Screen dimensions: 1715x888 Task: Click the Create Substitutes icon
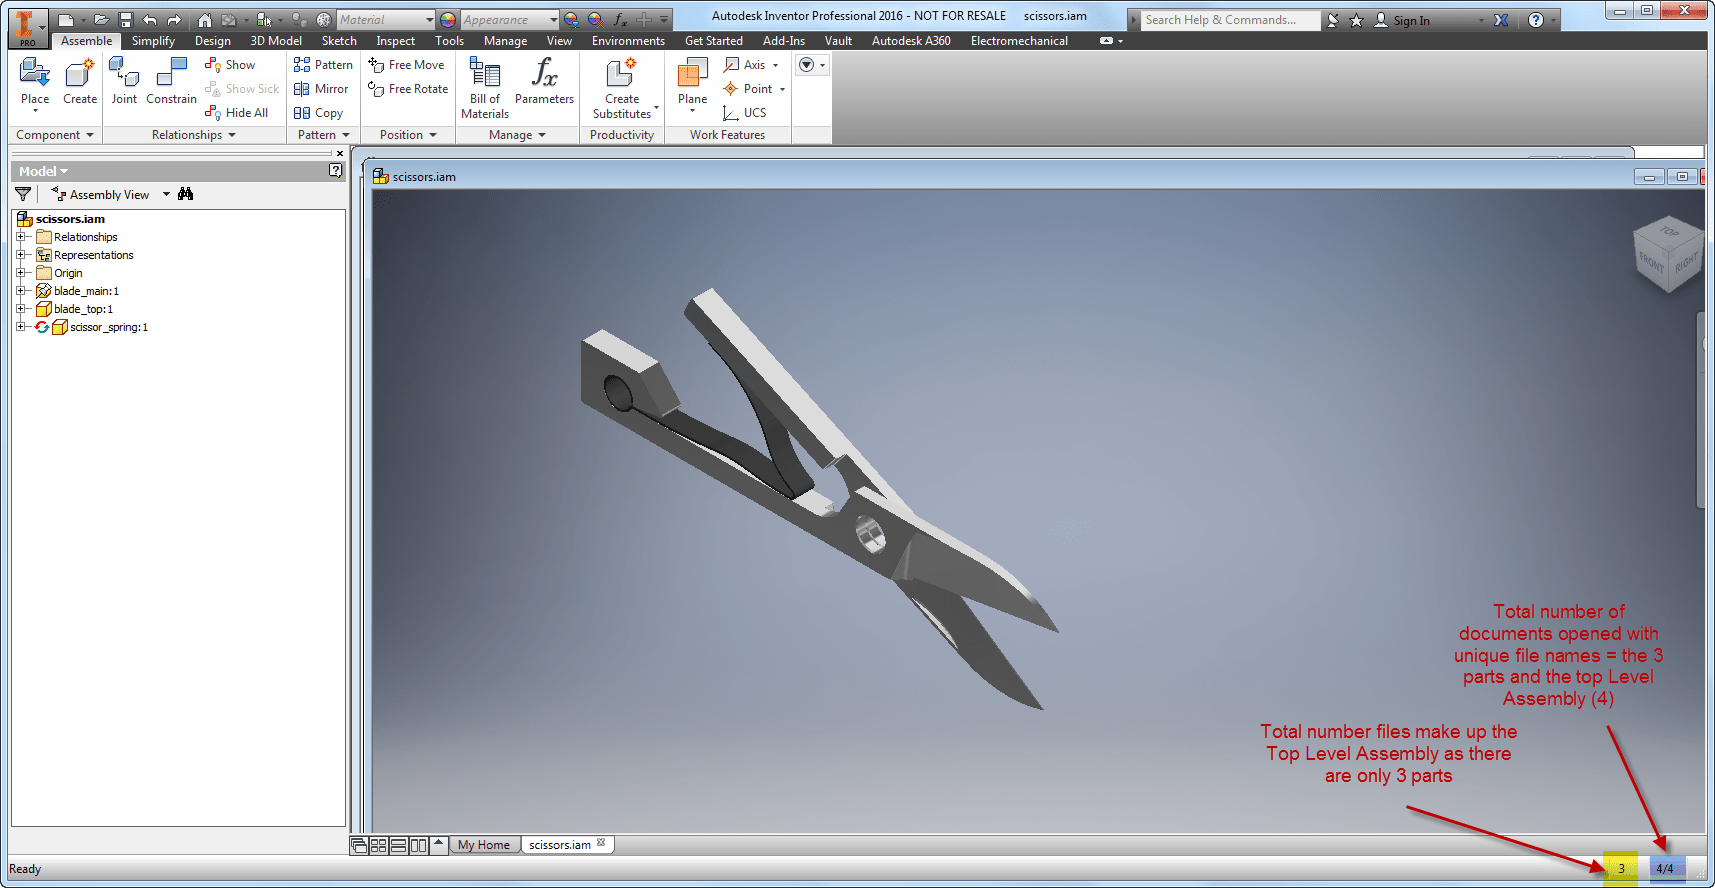(x=622, y=73)
